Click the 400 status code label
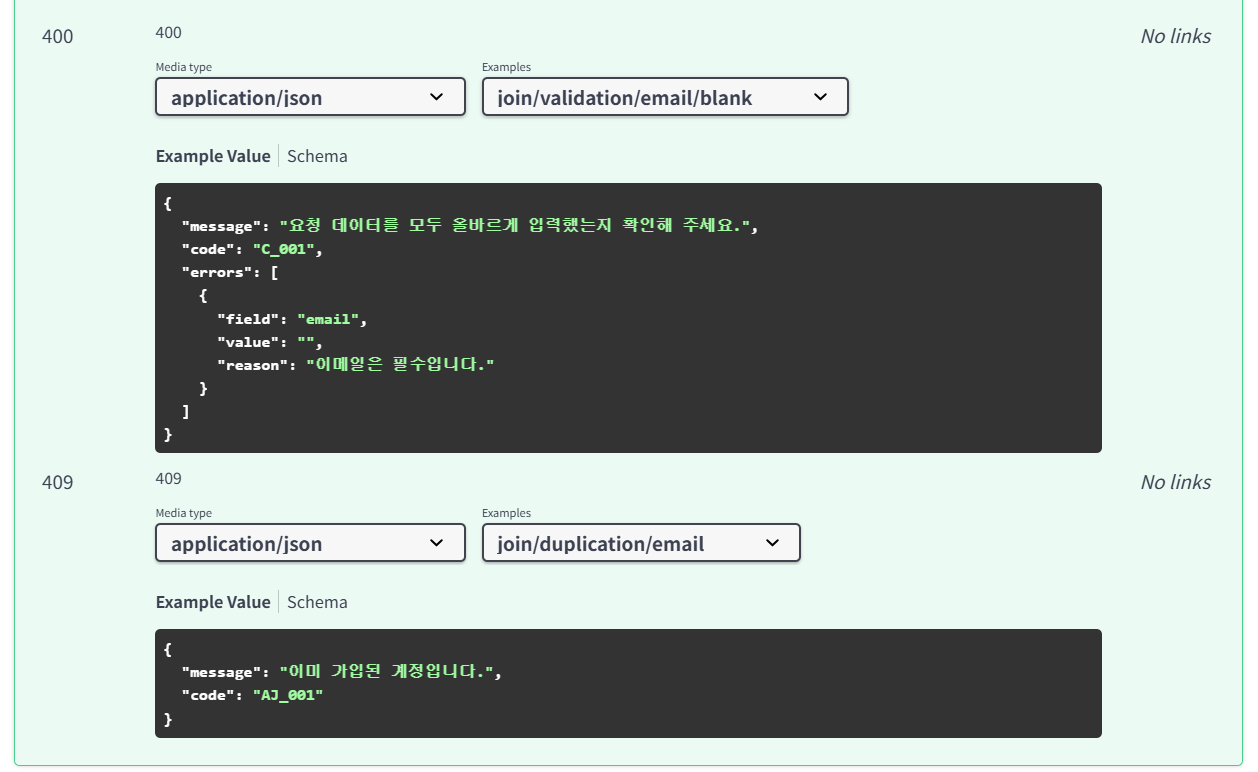 pos(57,36)
